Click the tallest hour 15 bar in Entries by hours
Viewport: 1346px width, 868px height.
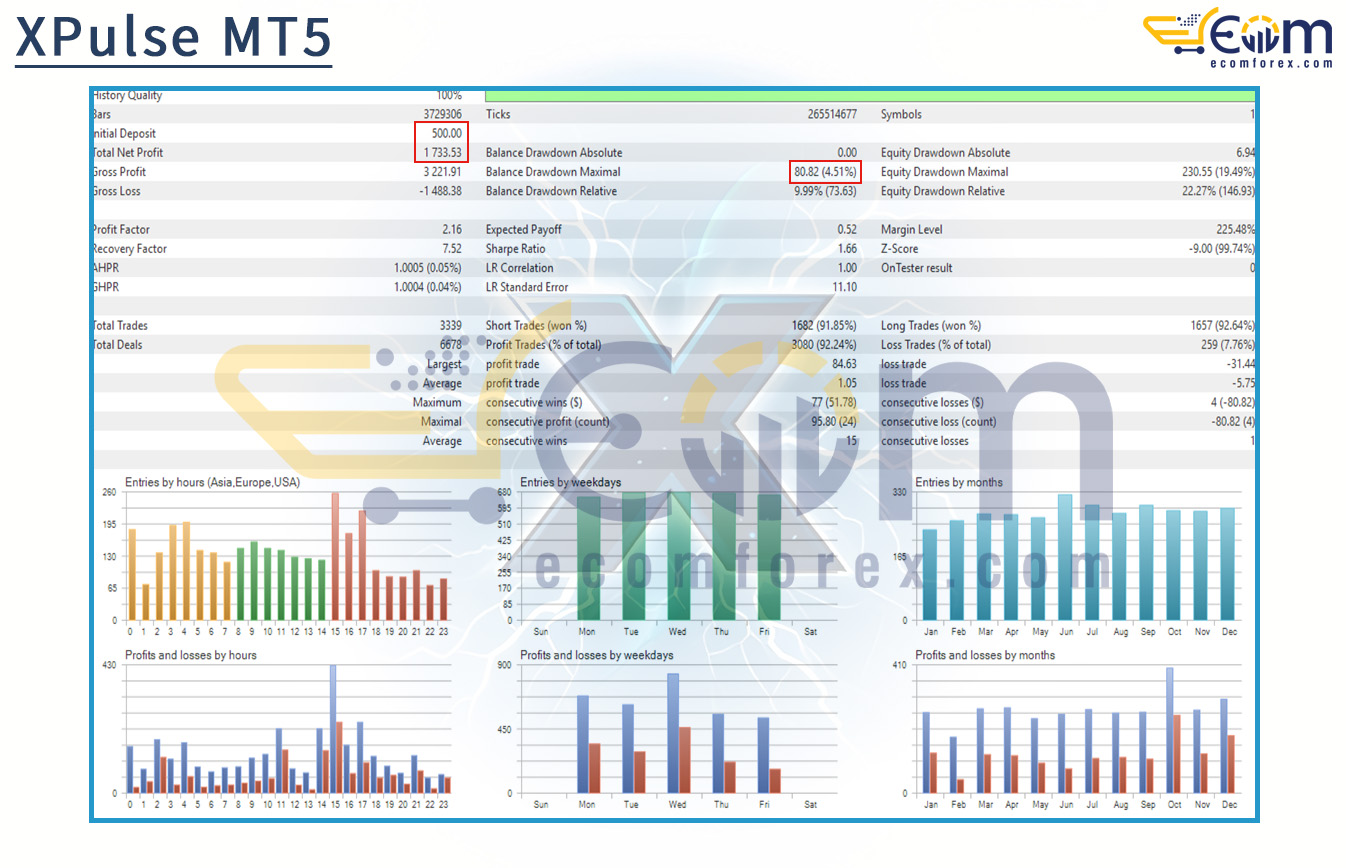pos(335,556)
